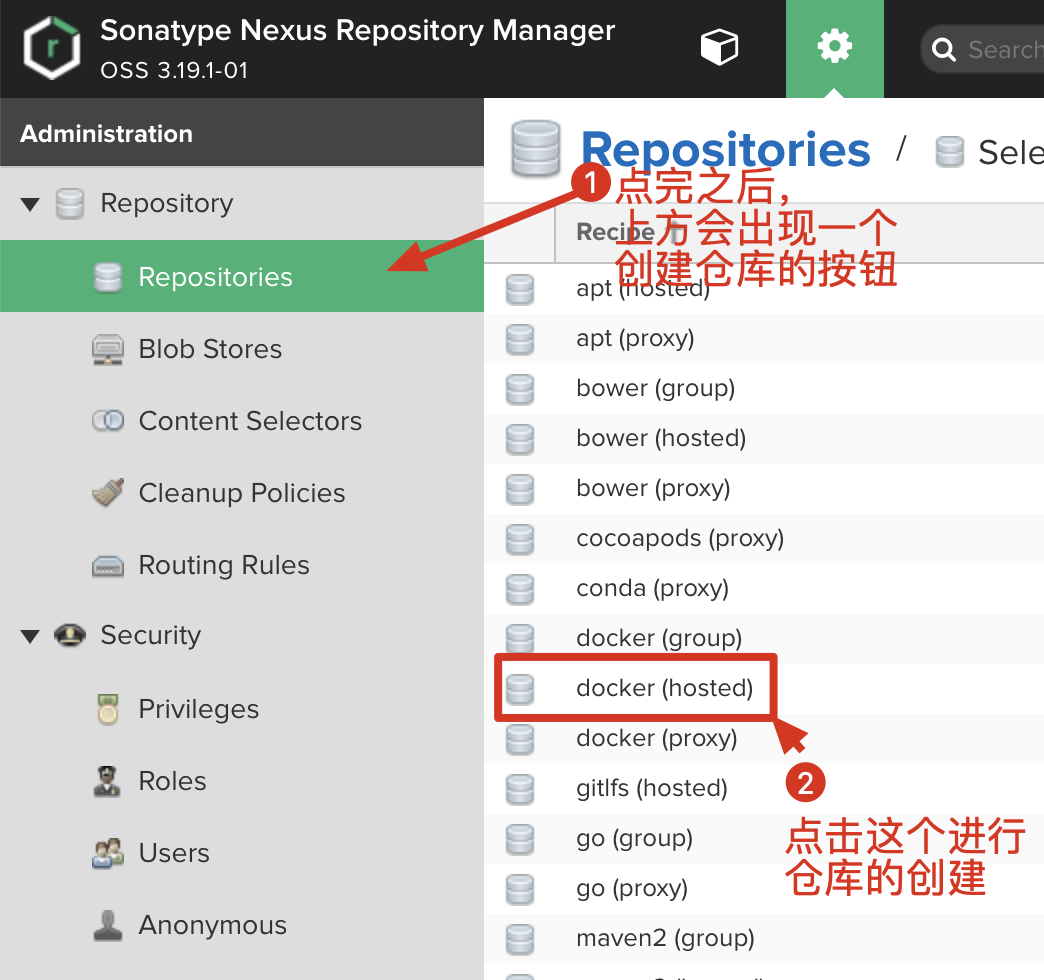
Task: Click the apt (proxy) row database icon
Action: (x=520, y=340)
